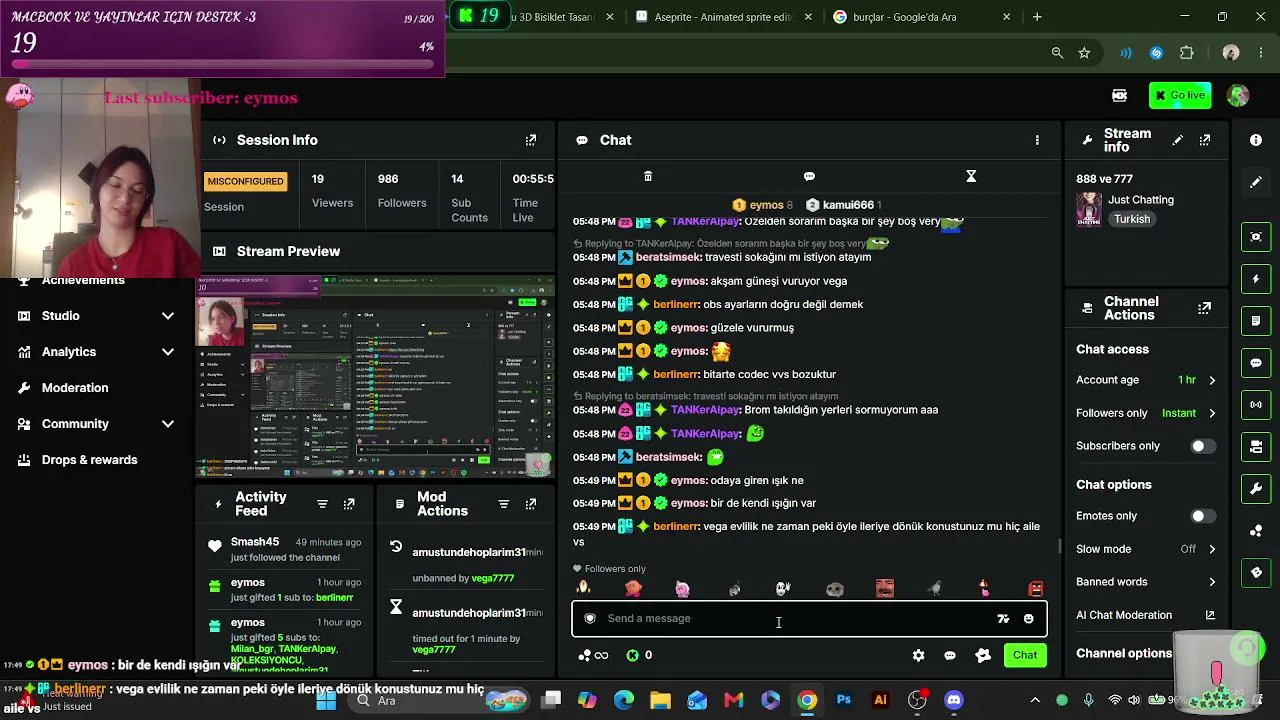This screenshot has width=1280, height=720.
Task: Toggle the broadcast signal icon in sidebar
Action: [x=1256, y=404]
